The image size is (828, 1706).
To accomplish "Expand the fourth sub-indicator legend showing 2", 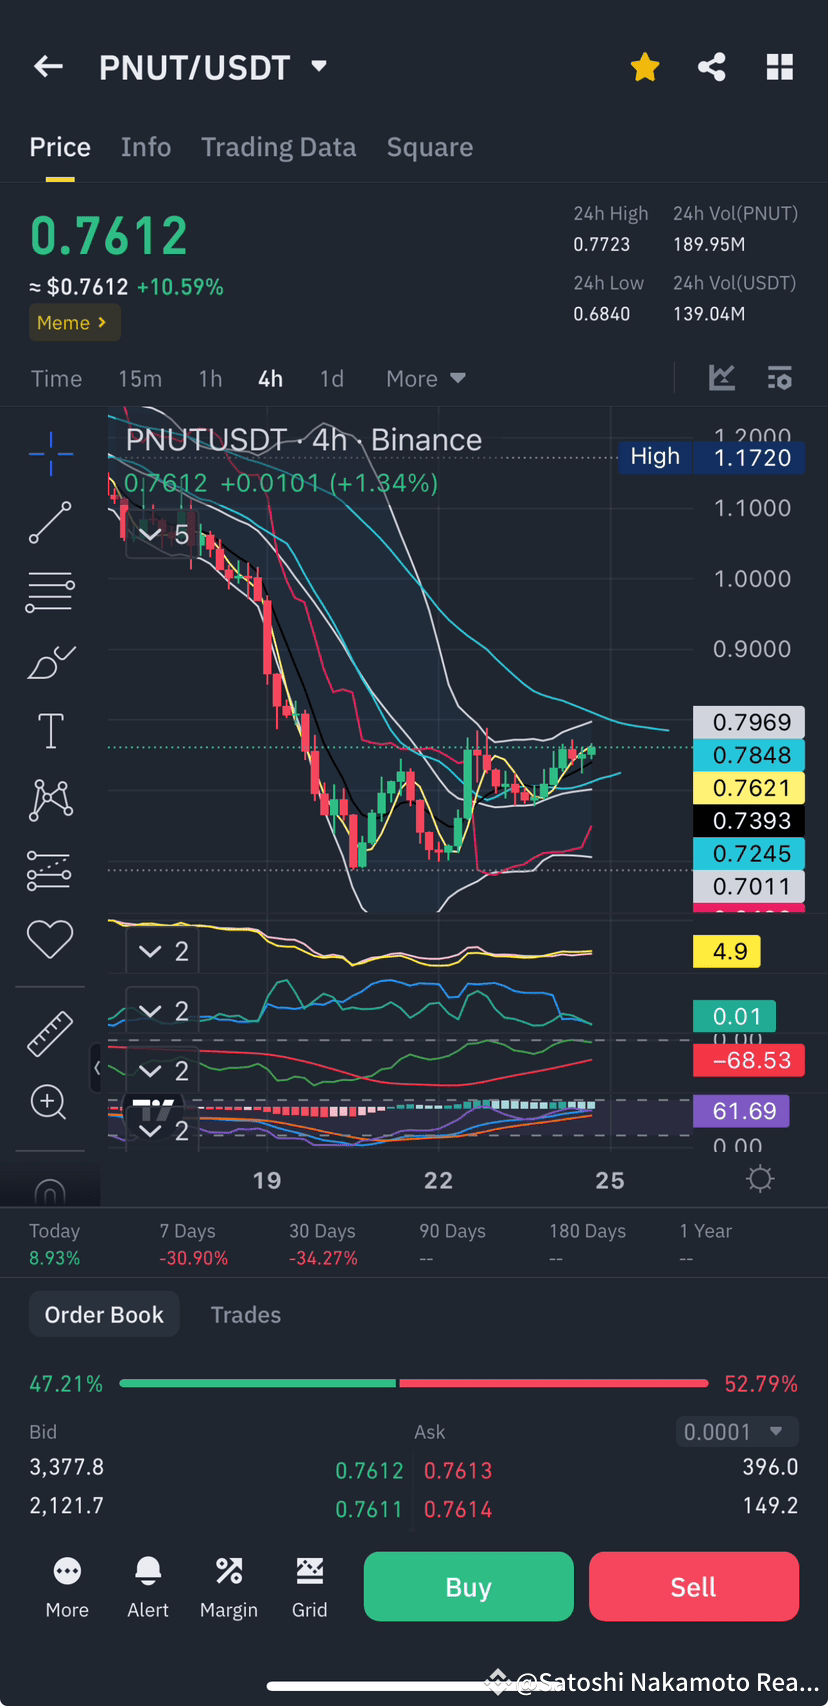I will tap(163, 1131).
